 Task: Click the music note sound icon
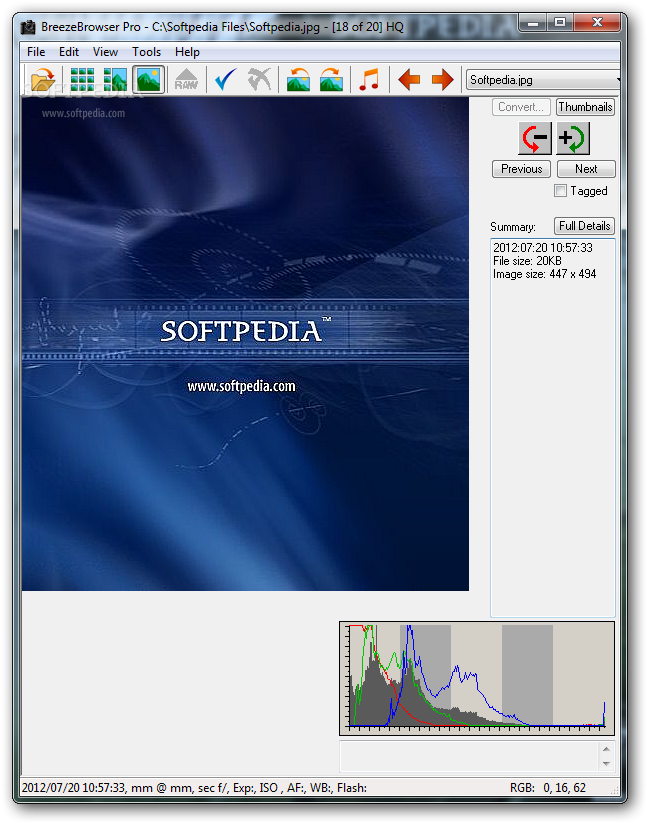369,80
